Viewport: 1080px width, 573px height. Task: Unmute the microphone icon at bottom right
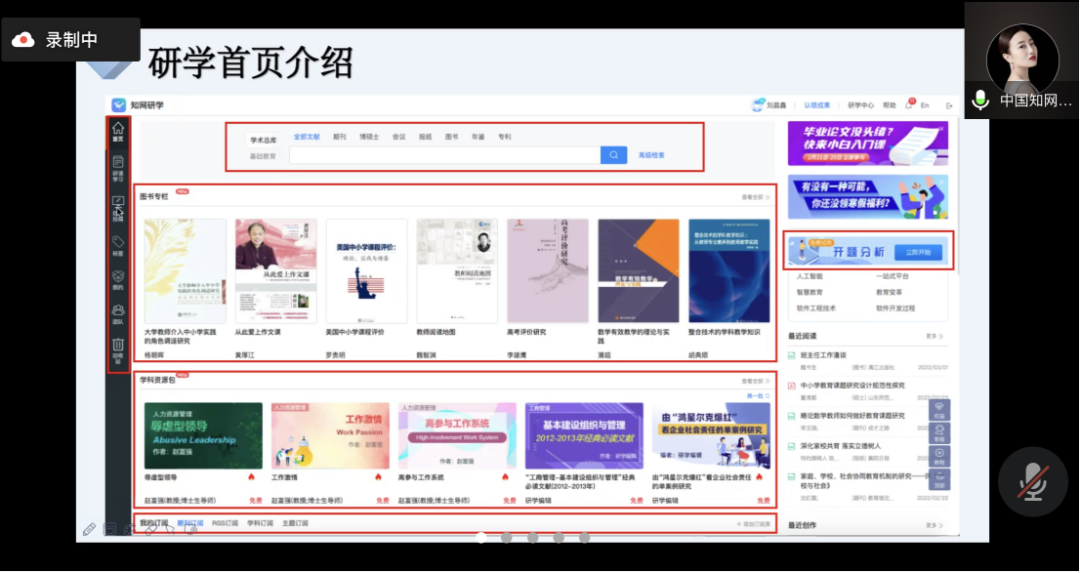pyautogui.click(x=1032, y=481)
